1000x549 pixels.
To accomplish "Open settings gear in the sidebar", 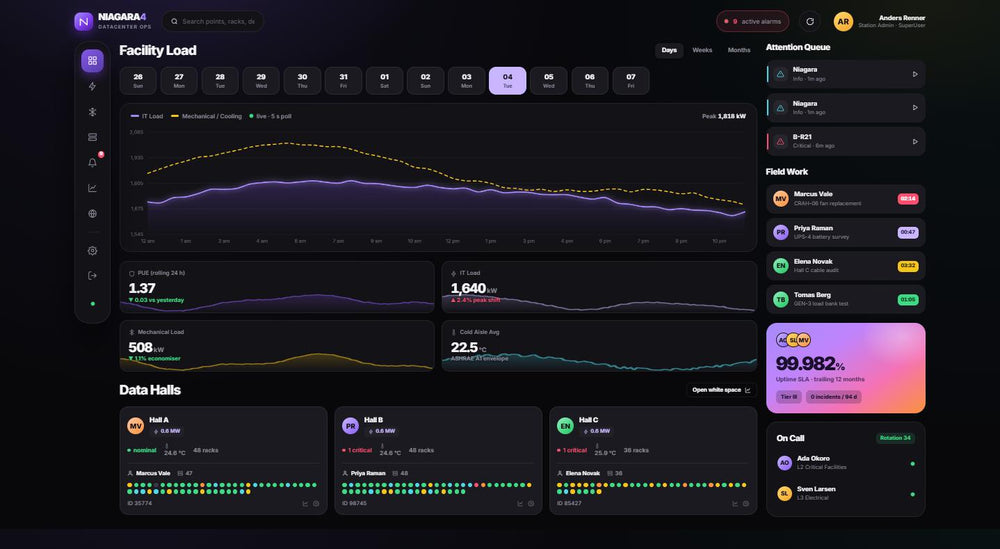I will pyautogui.click(x=92, y=251).
